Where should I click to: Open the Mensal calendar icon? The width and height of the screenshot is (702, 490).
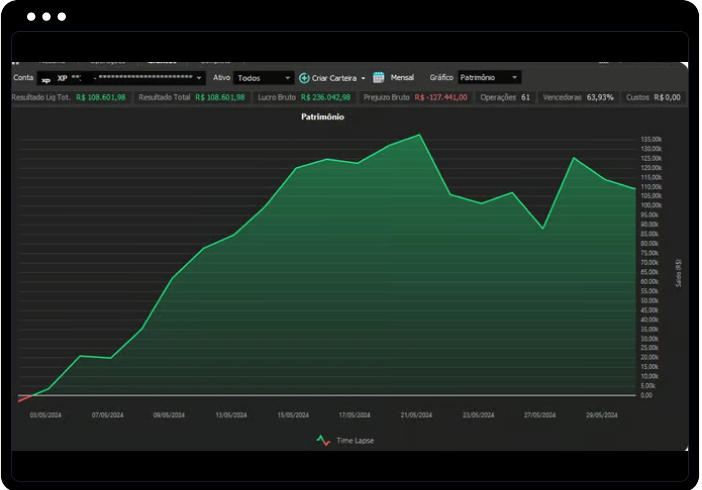point(379,77)
